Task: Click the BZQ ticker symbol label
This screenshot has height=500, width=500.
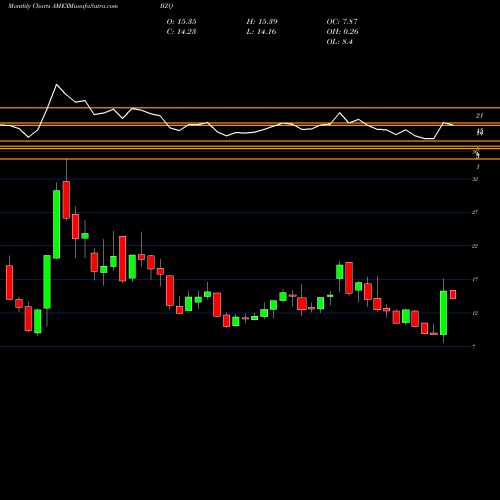Action: click(166, 6)
